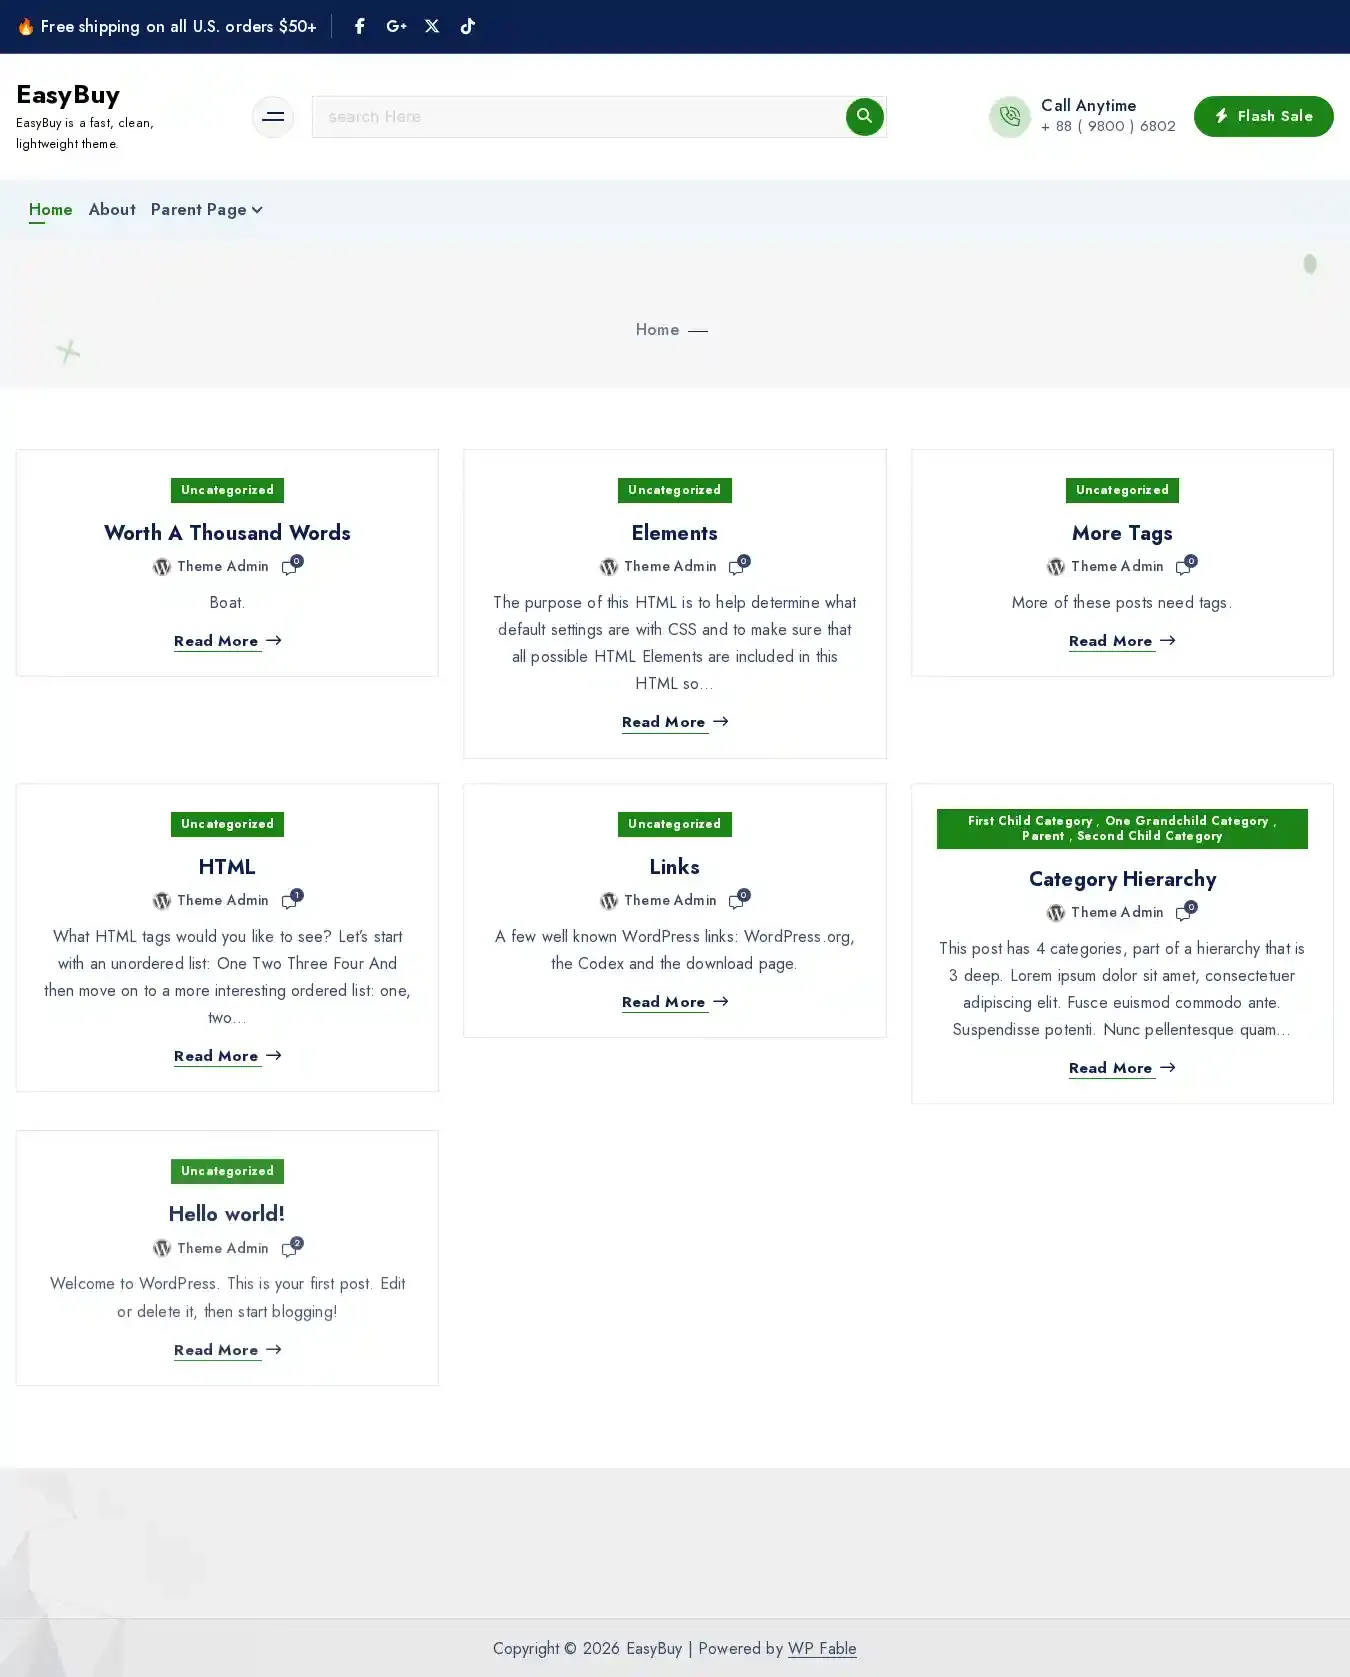
Task: Click author avatar on Links post
Action: 609,901
